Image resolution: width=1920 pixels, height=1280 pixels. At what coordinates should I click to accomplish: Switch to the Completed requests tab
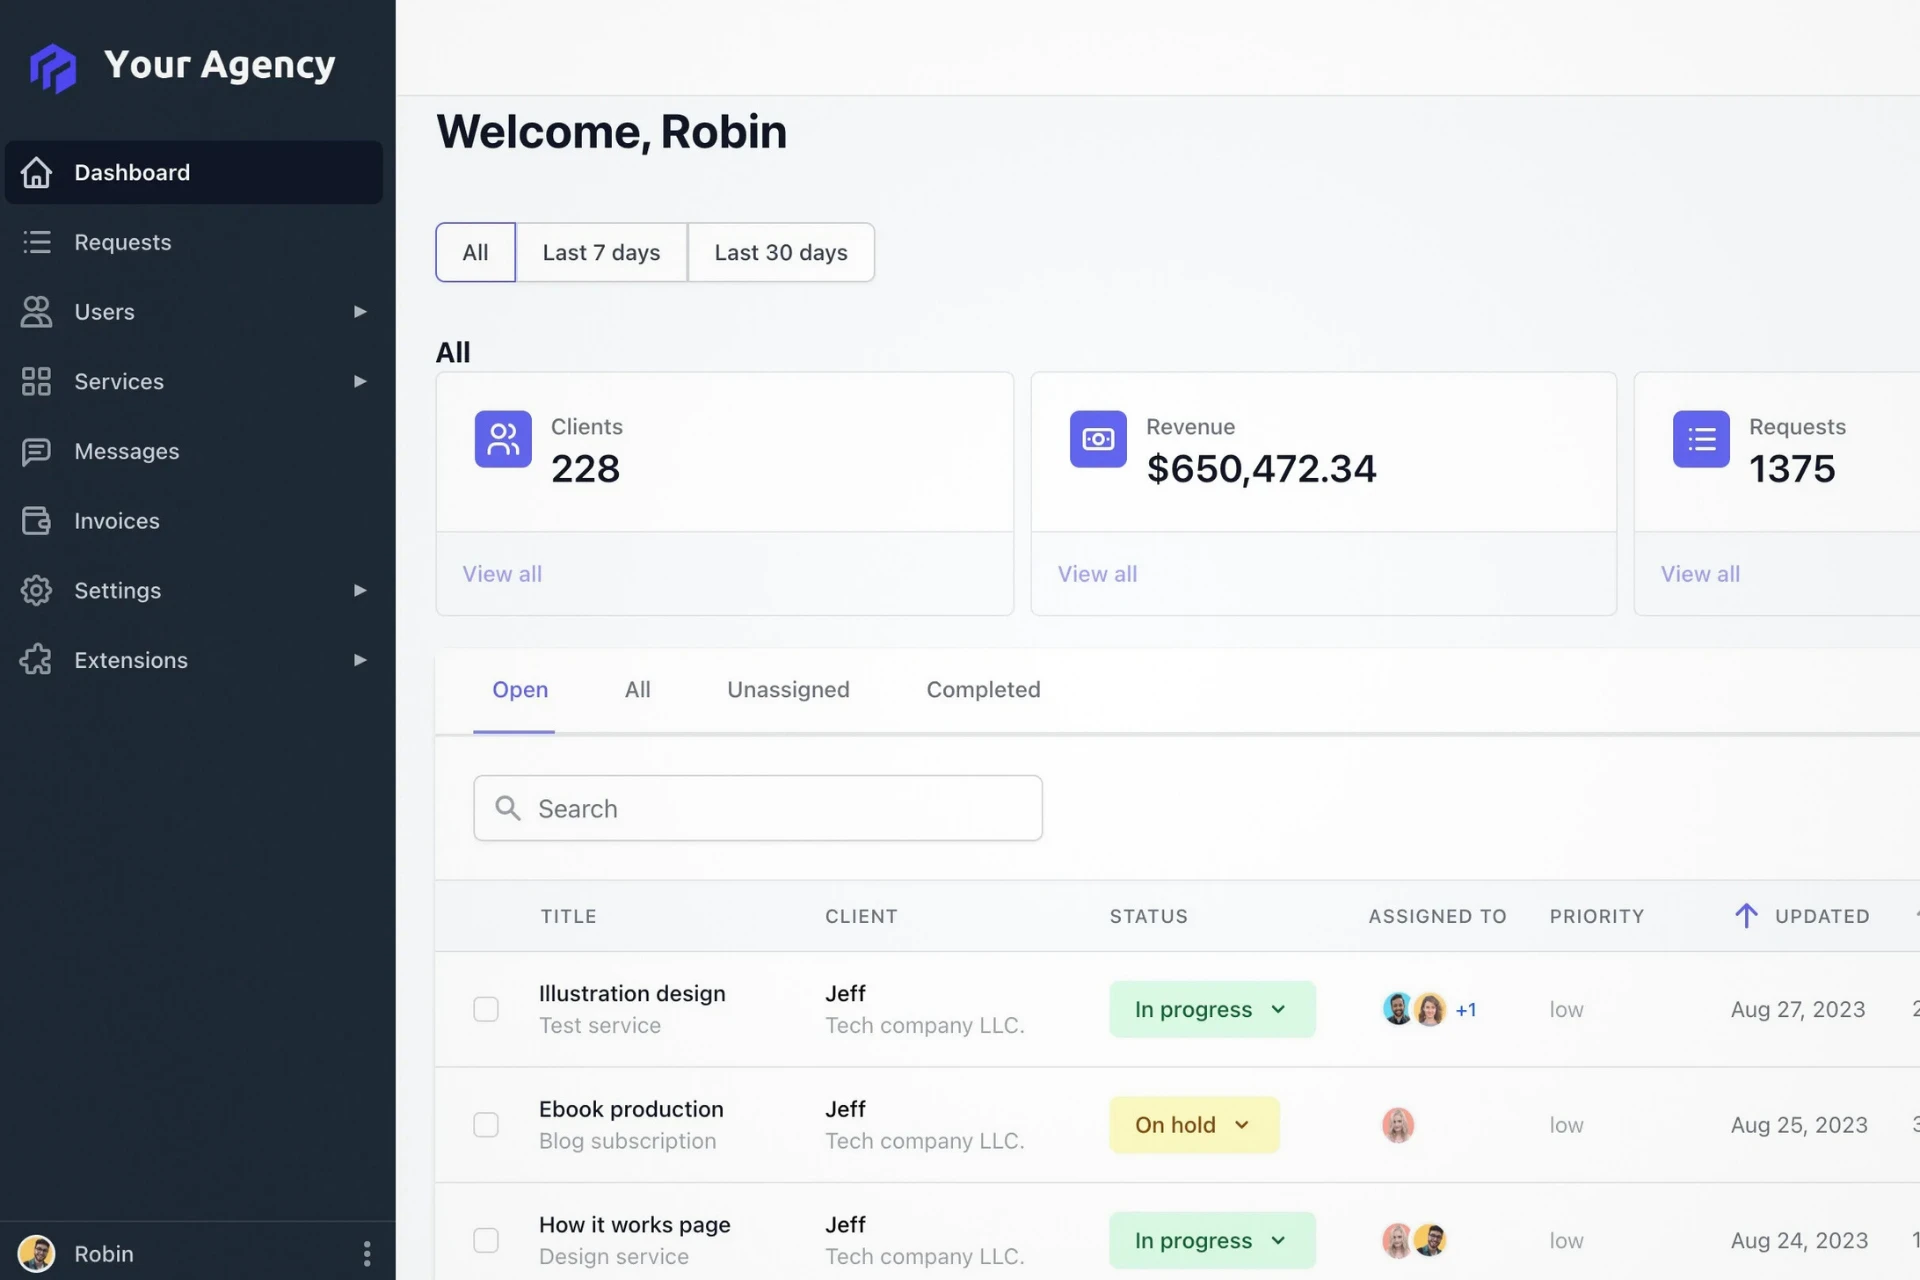tap(982, 690)
